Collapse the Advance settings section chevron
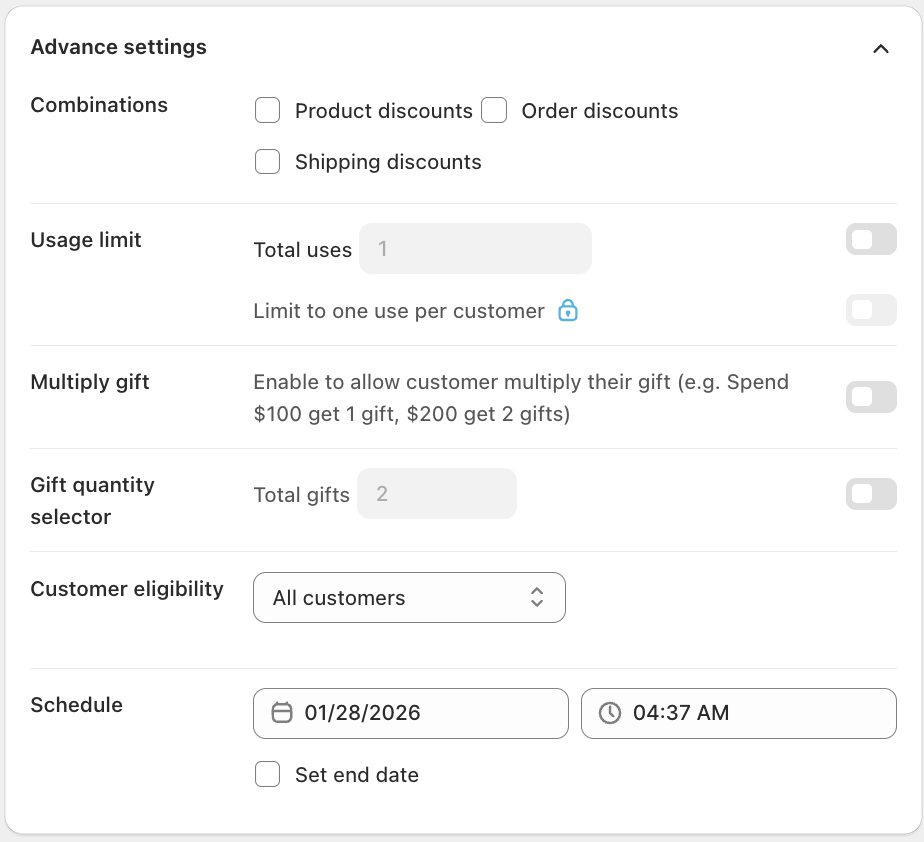This screenshot has height=842, width=924. [x=880, y=49]
